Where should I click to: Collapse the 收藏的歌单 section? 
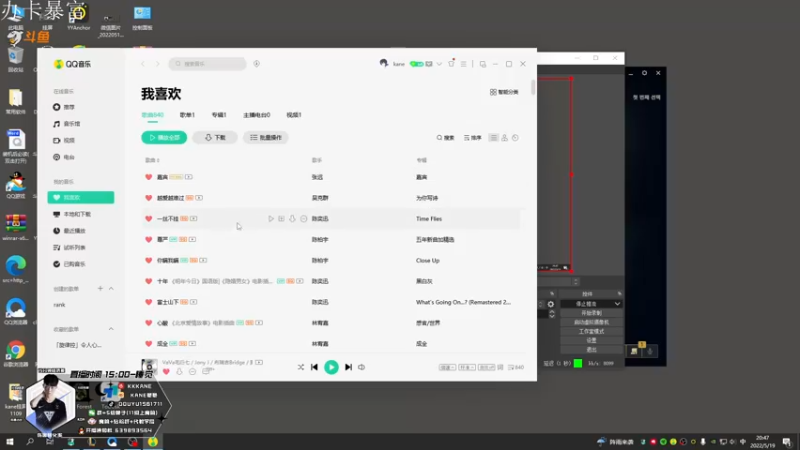[111, 329]
